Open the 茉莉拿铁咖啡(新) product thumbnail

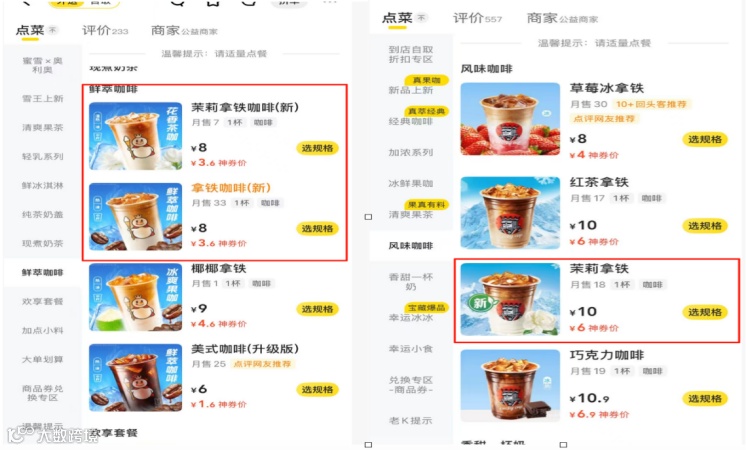(136, 136)
